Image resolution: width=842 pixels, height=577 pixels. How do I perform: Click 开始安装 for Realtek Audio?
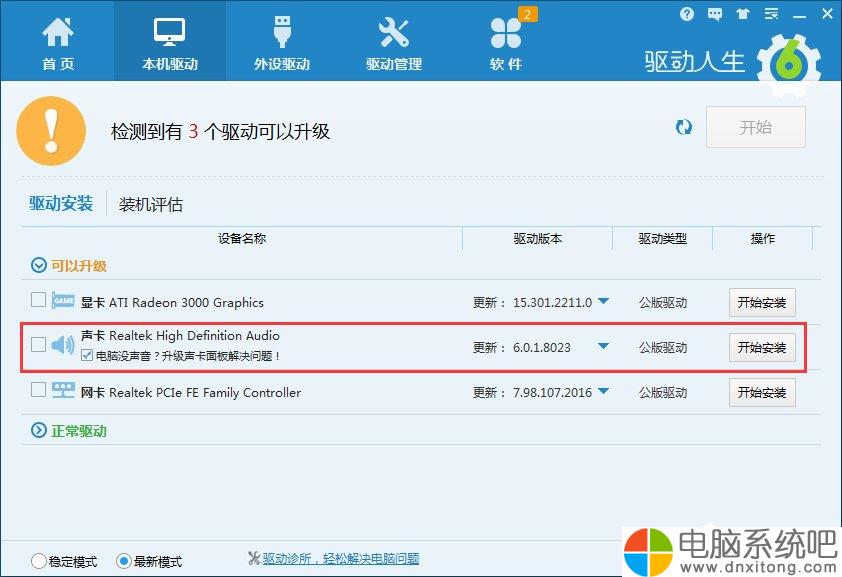(762, 347)
